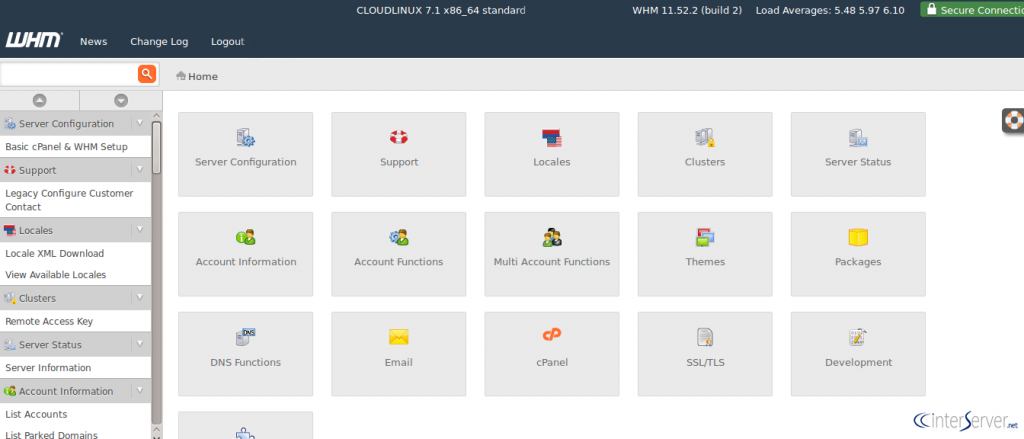Click the sidebar vertical scrollbar thumb
The image size is (1024, 439).
click(157, 147)
